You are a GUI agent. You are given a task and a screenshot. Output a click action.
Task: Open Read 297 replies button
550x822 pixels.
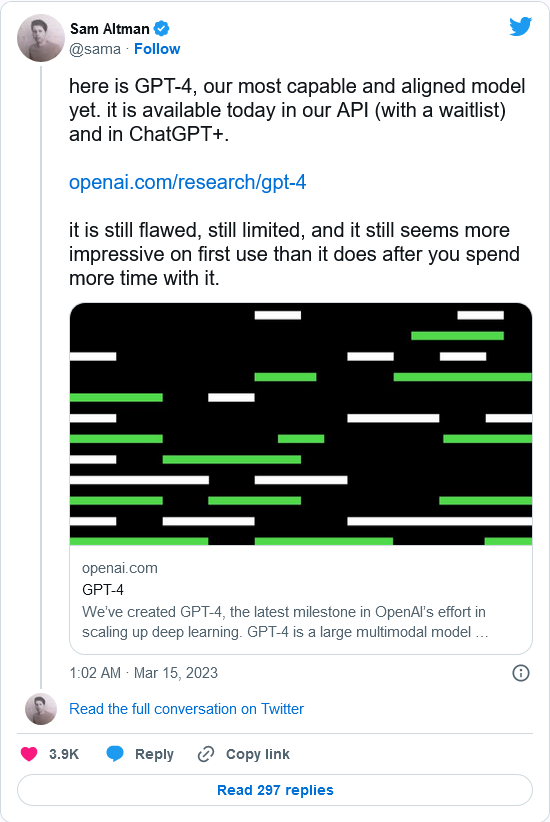click(x=275, y=790)
